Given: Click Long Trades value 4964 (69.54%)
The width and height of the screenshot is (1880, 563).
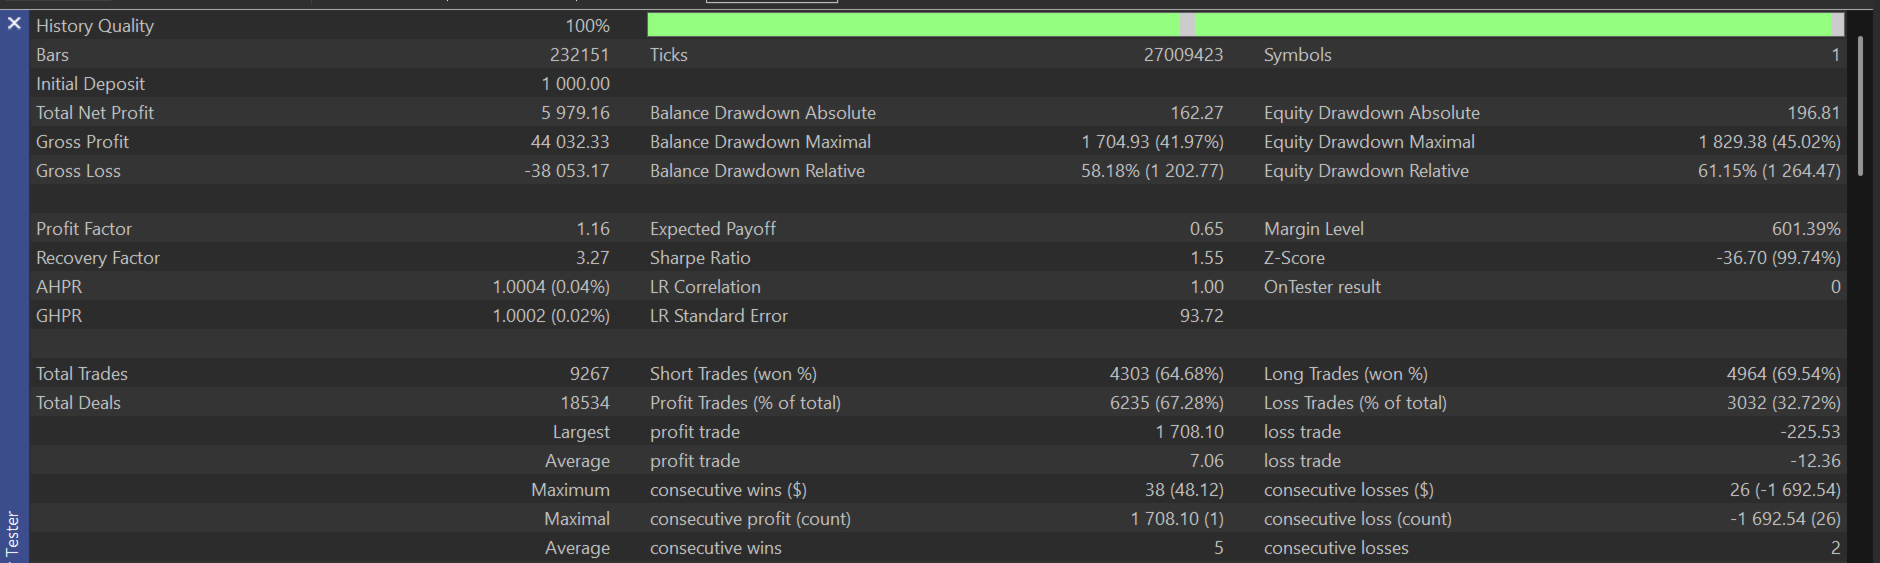Looking at the screenshot, I should click(1783, 374).
